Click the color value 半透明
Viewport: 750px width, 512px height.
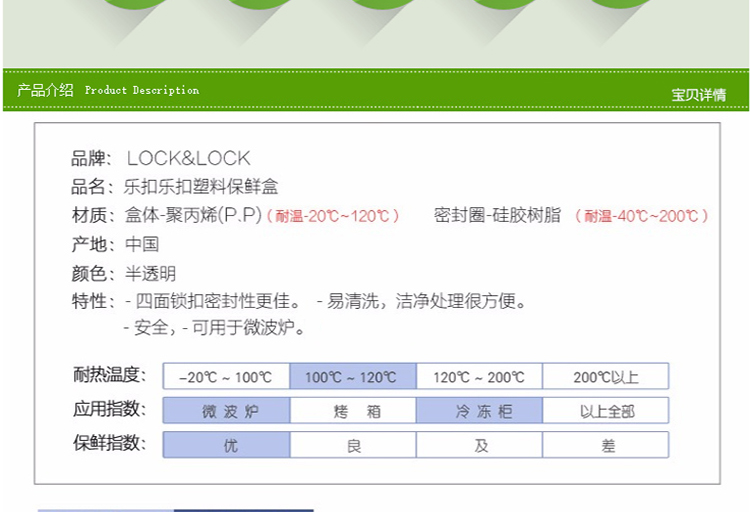(151, 274)
